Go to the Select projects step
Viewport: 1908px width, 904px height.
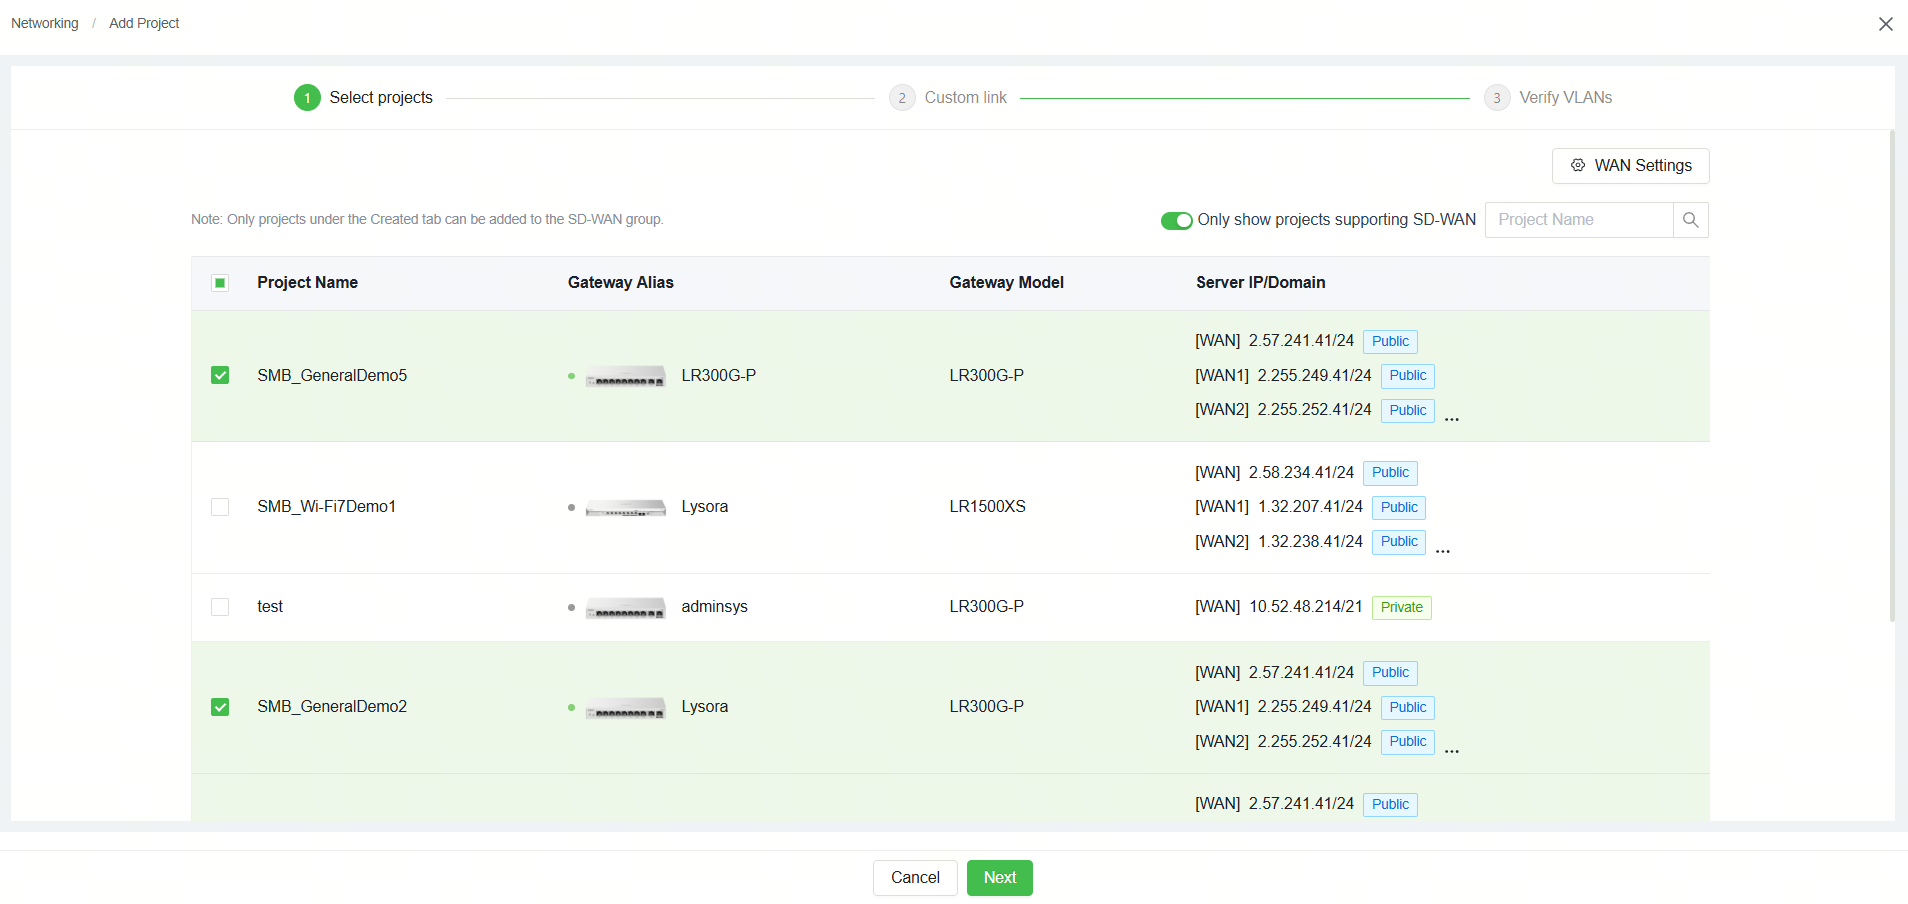point(381,98)
